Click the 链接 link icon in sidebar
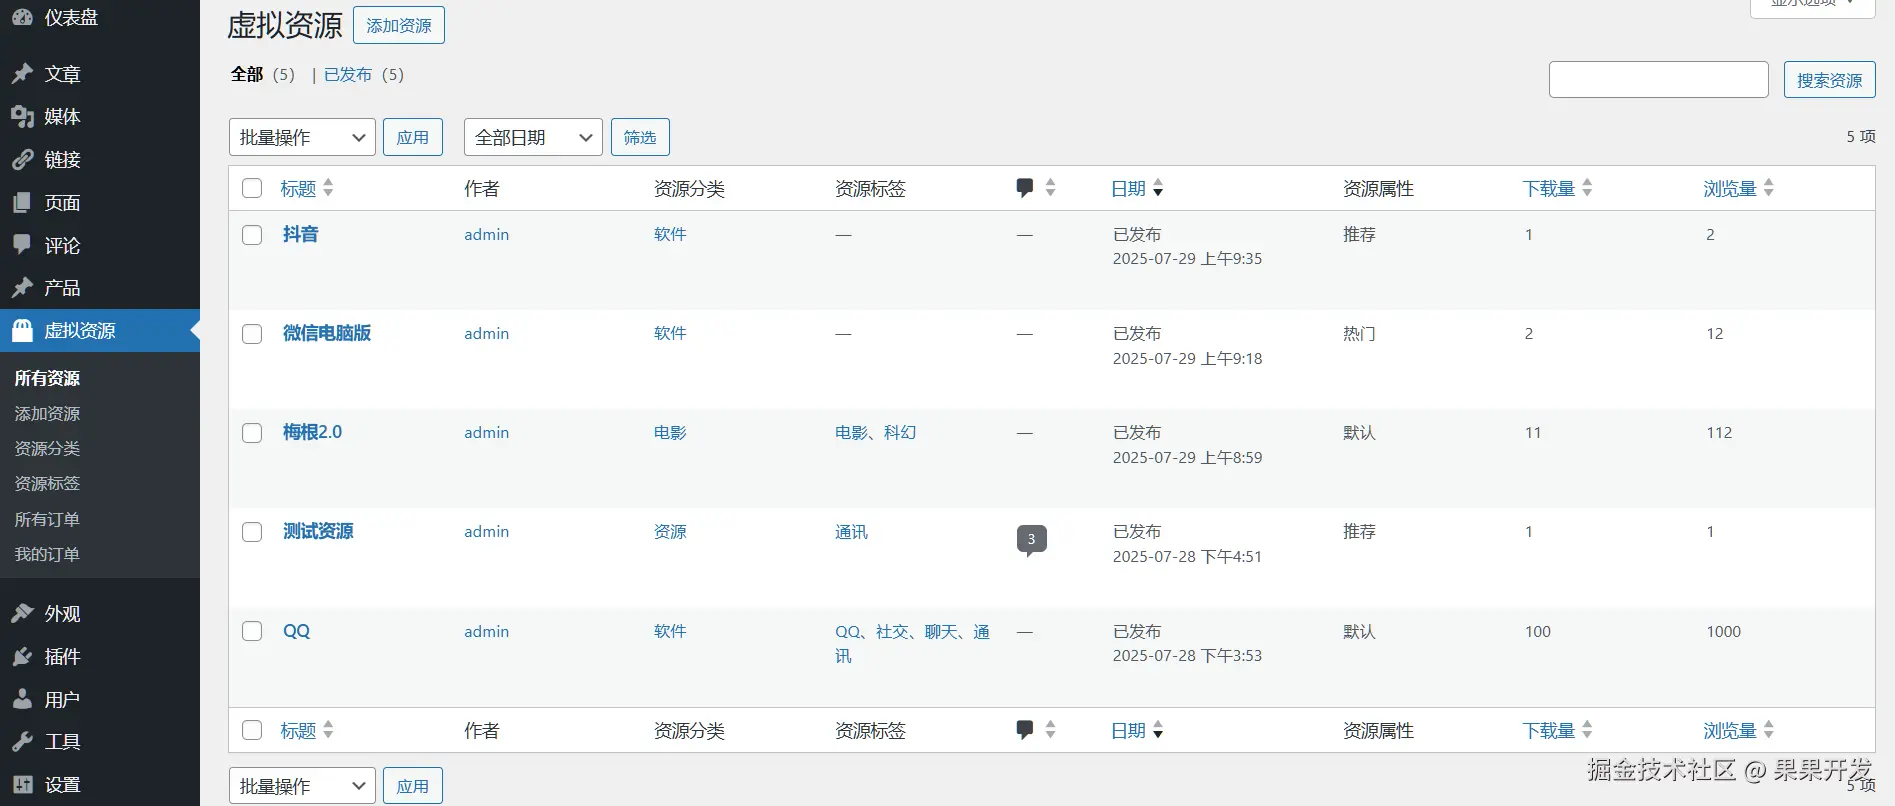Viewport: 1895px width, 806px height. pos(22,160)
